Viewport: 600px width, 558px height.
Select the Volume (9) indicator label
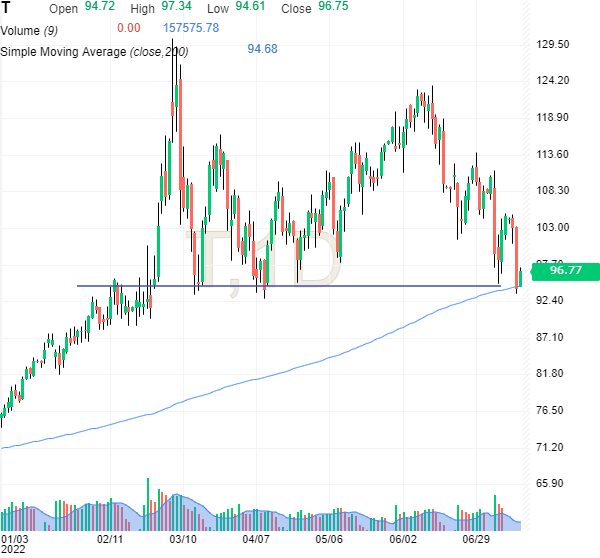point(34,28)
